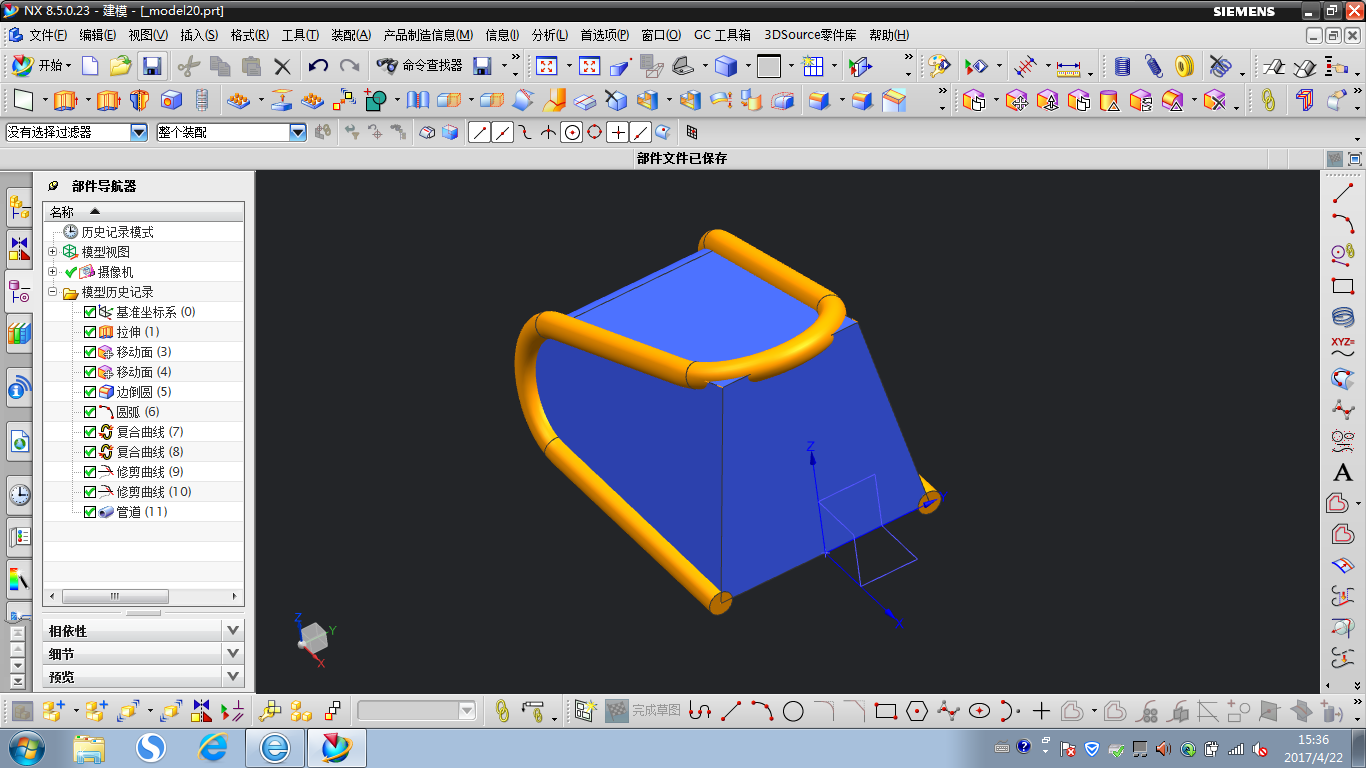
Task: Open the 帮助(H) menu
Action: 889,35
